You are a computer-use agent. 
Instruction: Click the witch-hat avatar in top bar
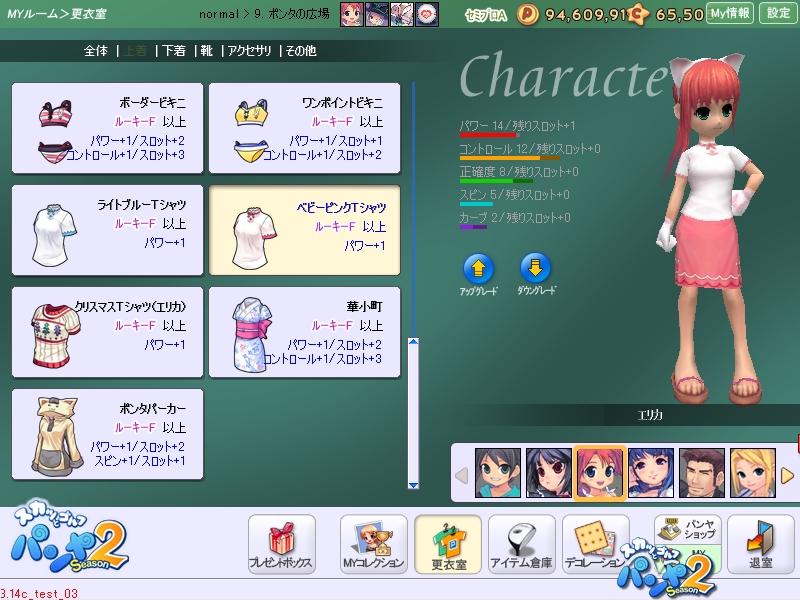click(x=377, y=14)
